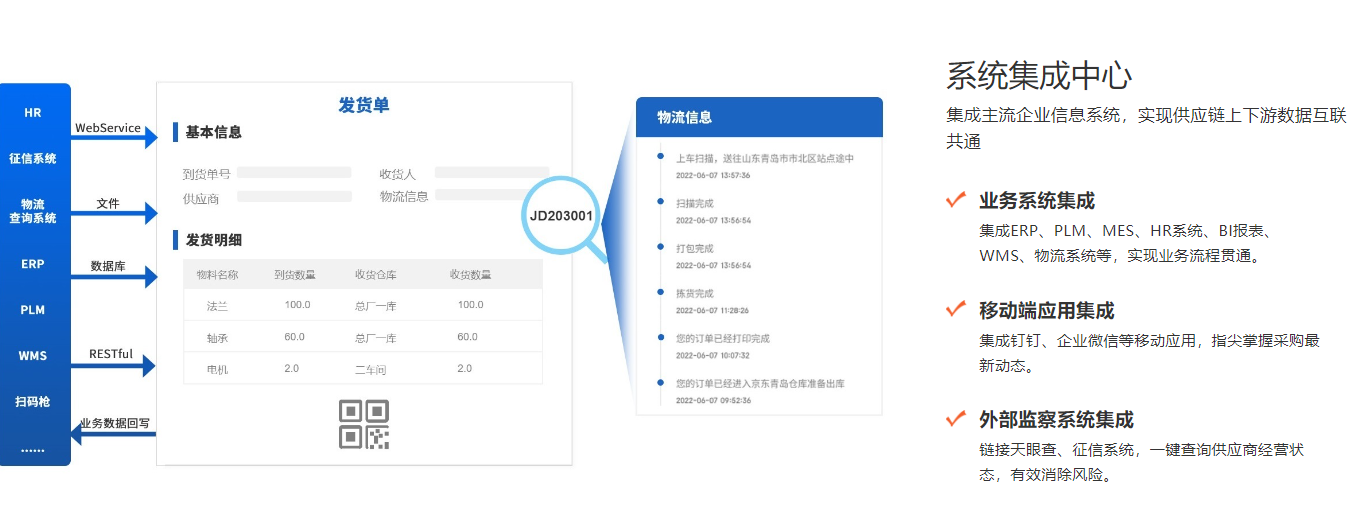
Task: Click the checkmark icon beside 移动端应用集成
Action: pyautogui.click(x=955, y=309)
